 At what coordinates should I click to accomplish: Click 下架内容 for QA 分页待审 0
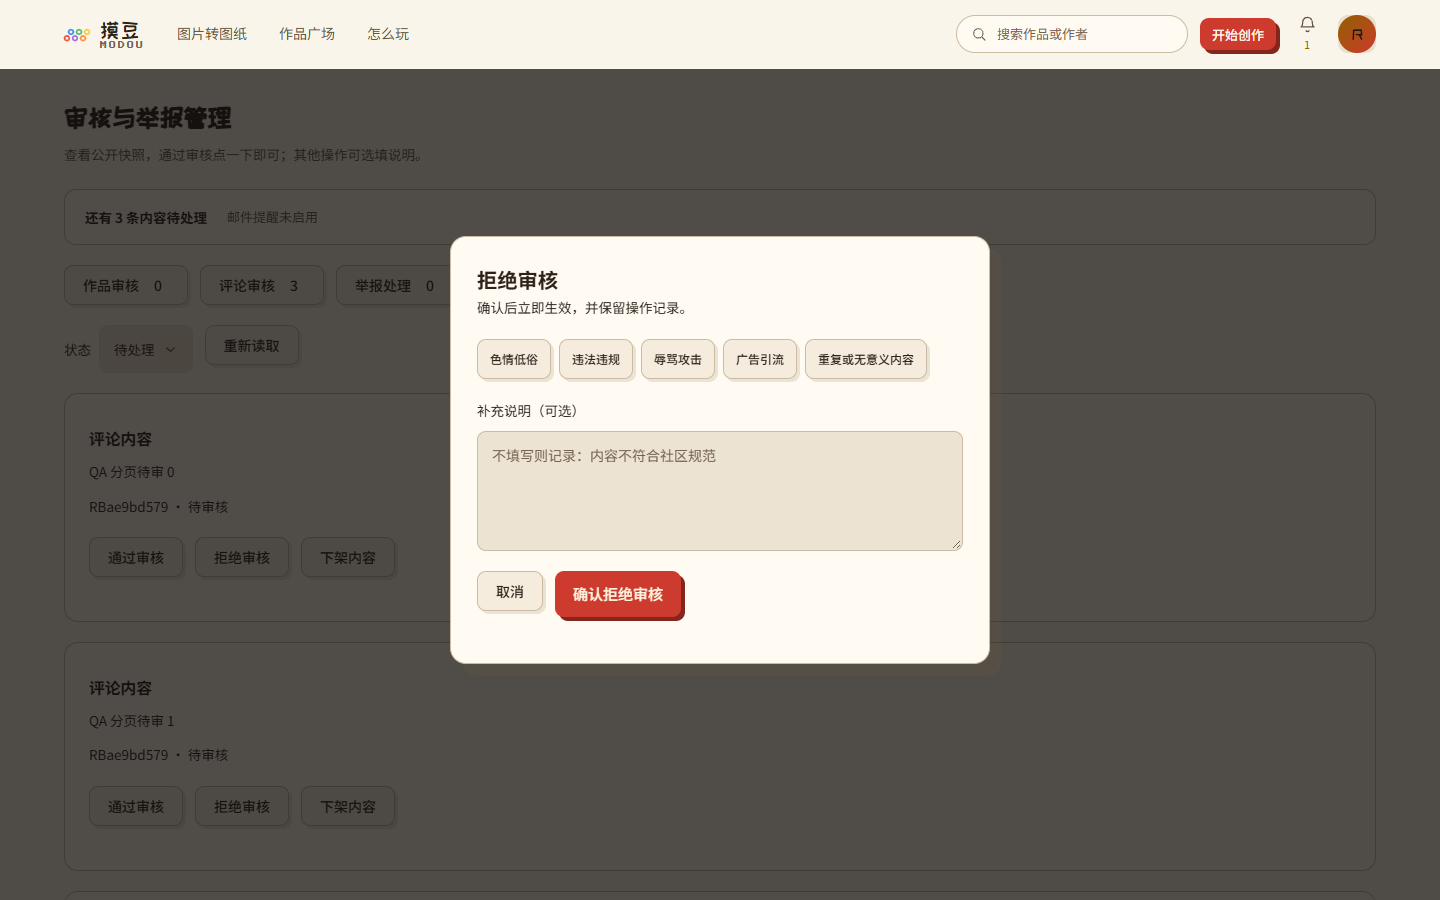(348, 557)
